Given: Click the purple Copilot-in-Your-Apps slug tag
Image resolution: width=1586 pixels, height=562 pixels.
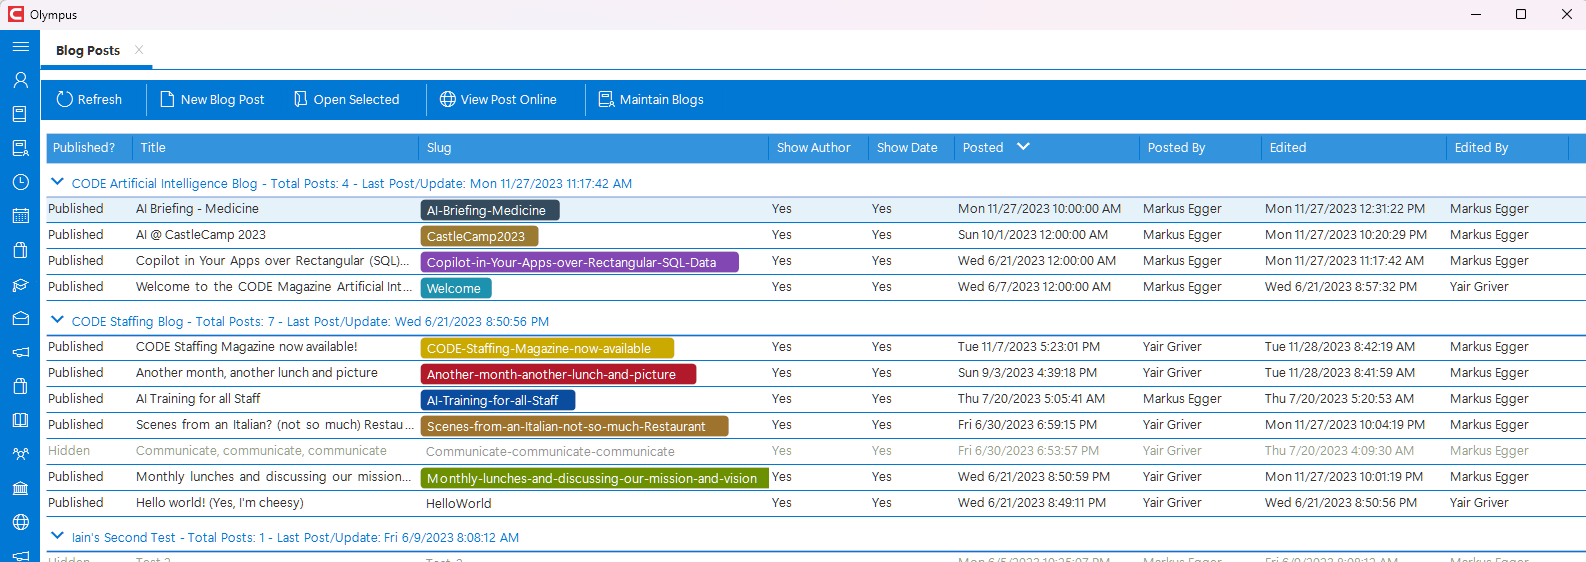Looking at the screenshot, I should point(580,262).
